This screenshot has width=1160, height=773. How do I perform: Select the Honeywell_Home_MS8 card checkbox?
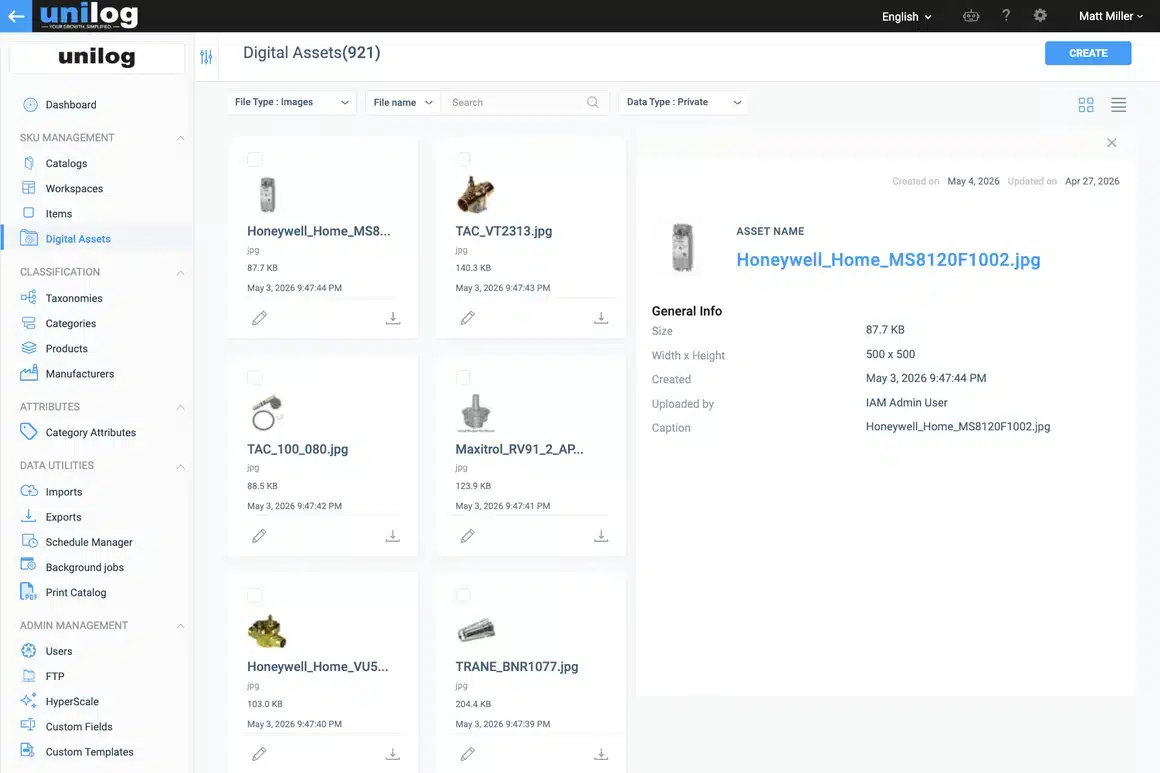[x=254, y=159]
